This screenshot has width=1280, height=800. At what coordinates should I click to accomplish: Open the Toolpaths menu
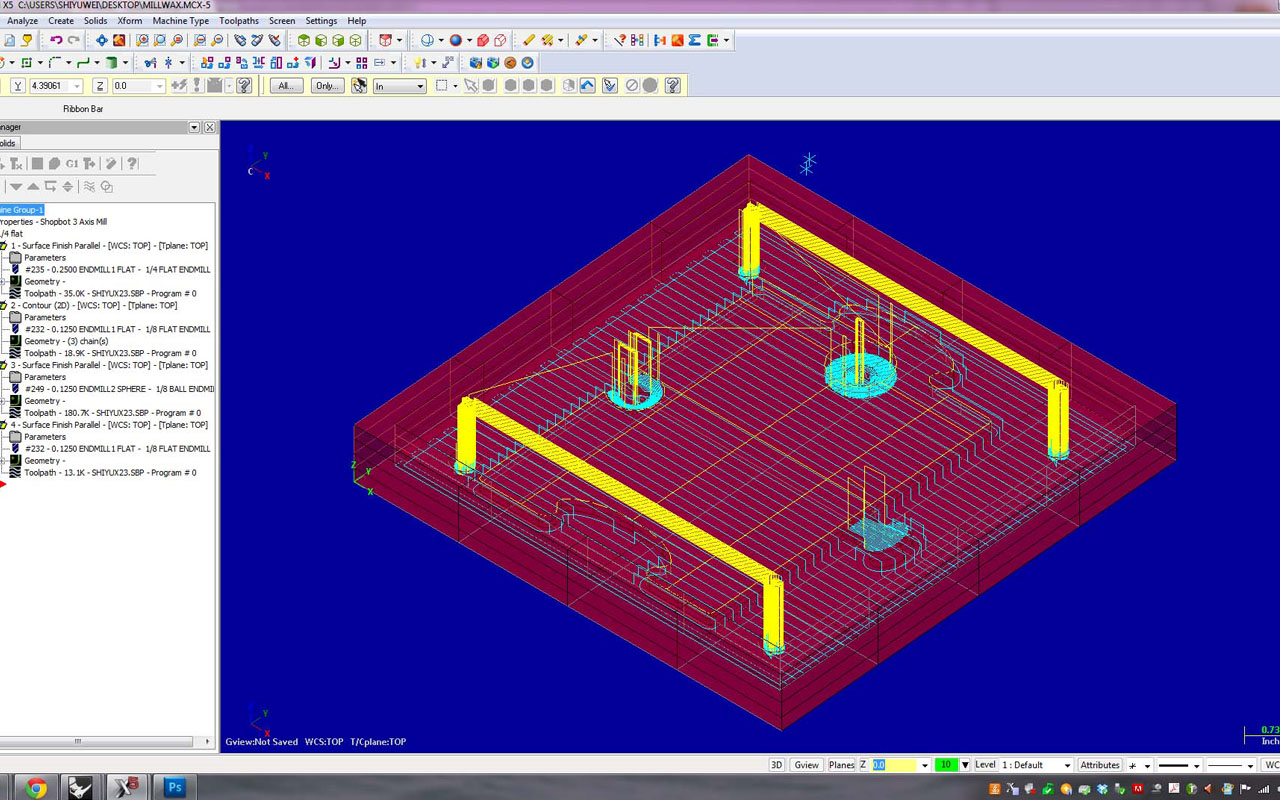[238, 21]
